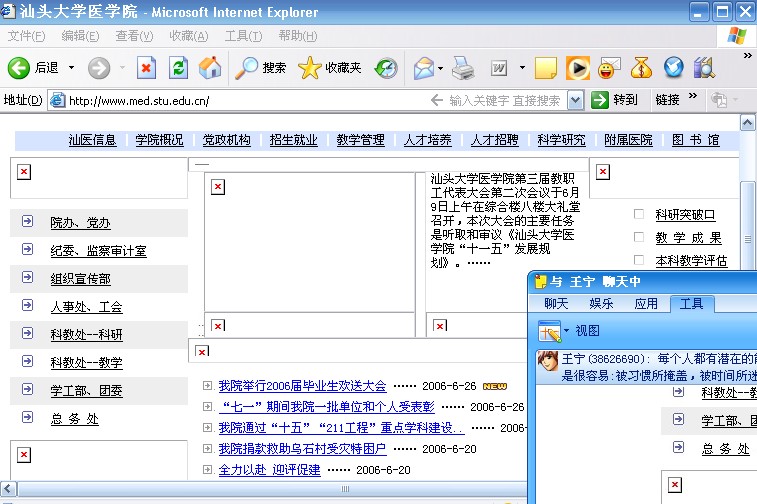Open 人才招聘 navigation link

494,140
